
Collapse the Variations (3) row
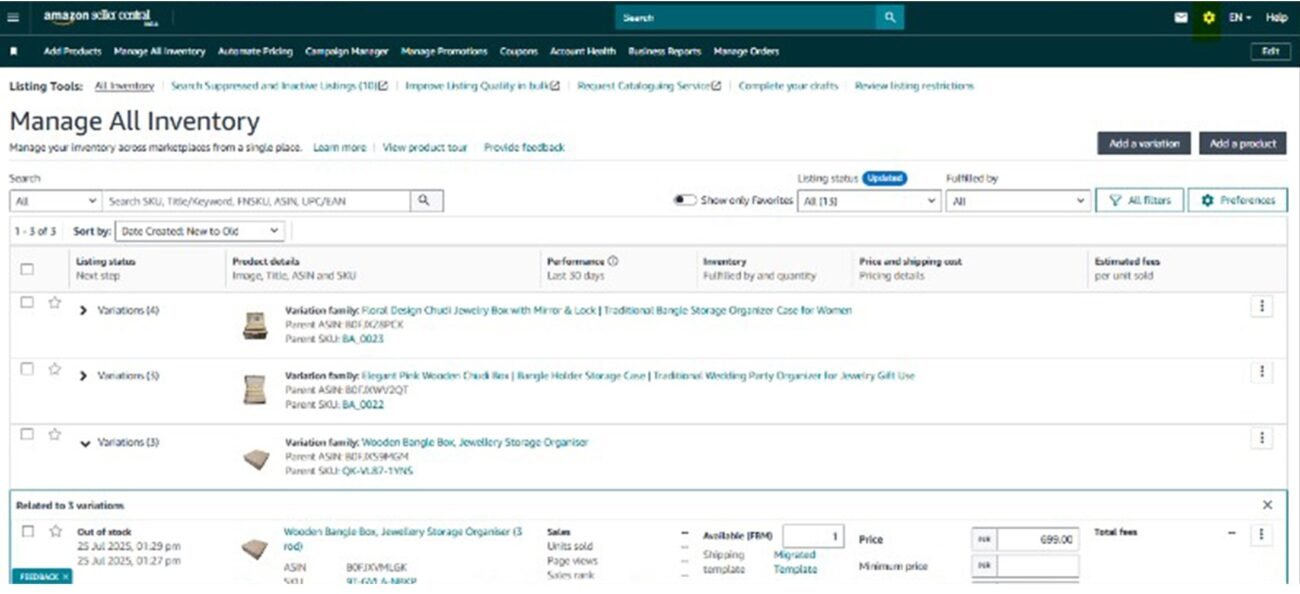tap(85, 443)
